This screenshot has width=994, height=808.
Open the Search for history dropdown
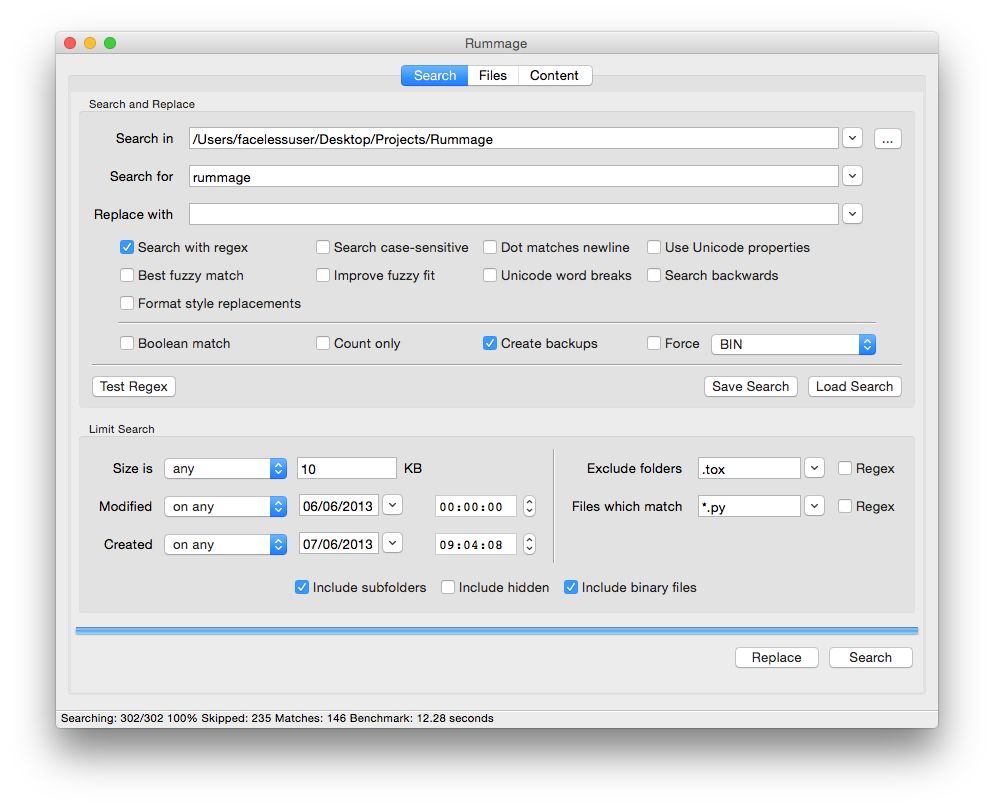pyautogui.click(x=852, y=175)
